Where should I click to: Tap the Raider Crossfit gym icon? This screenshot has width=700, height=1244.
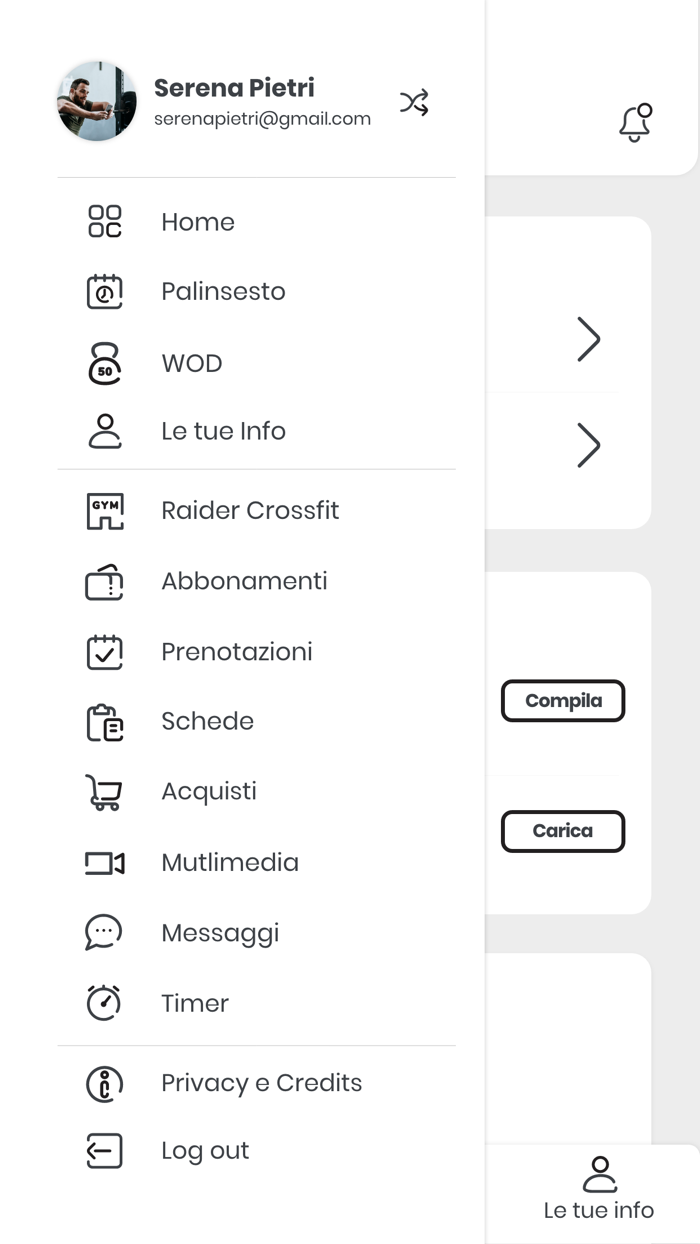click(105, 511)
